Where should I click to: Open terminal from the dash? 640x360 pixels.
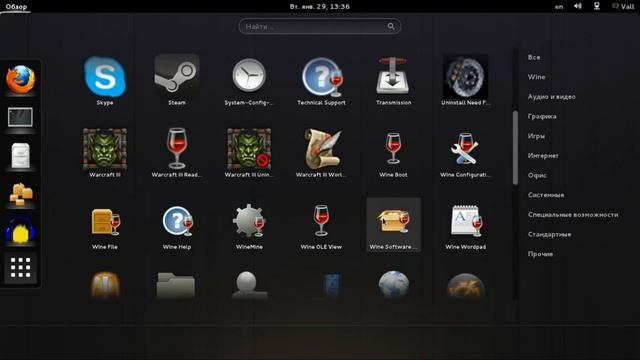coord(20,118)
